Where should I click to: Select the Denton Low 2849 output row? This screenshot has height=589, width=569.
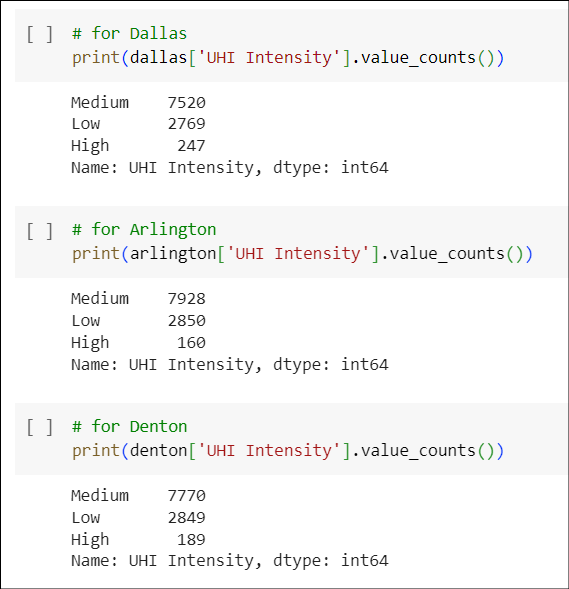pyautogui.click(x=138, y=518)
